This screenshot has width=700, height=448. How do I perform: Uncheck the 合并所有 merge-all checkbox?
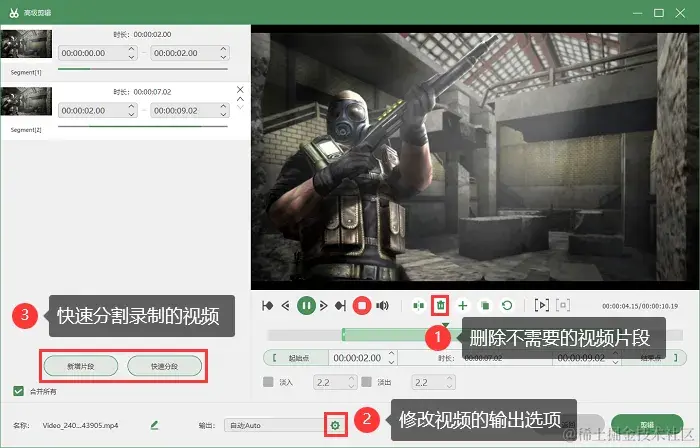18,391
